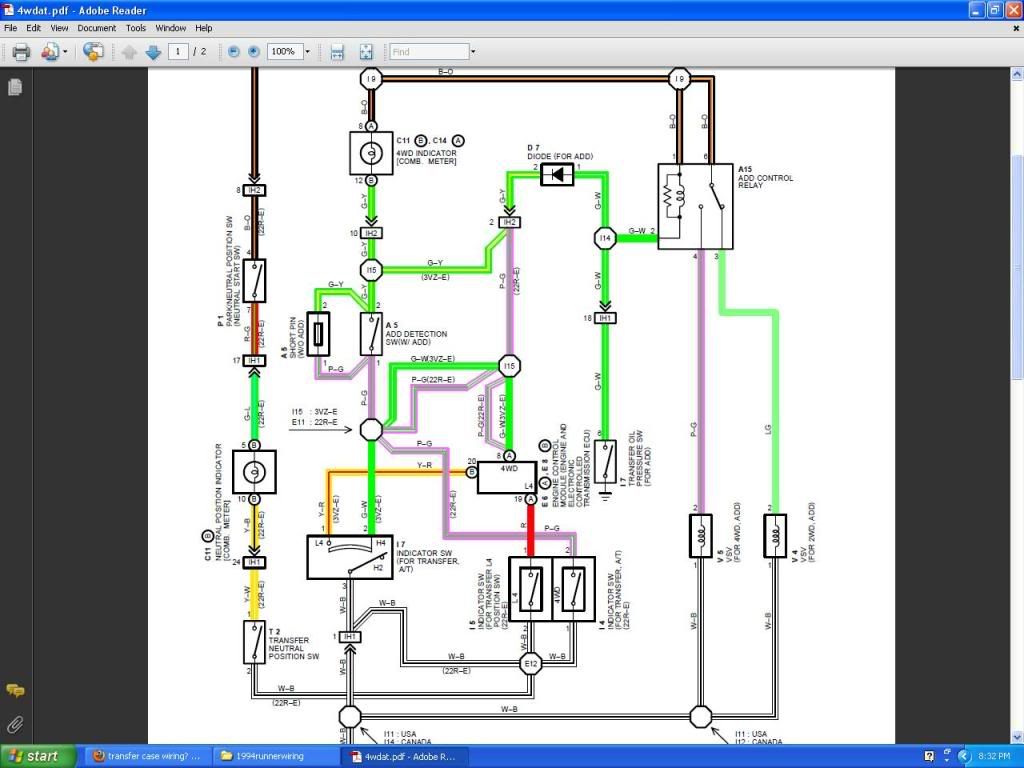Expand the Find options dropdown arrow
This screenshot has height=768, width=1024.
pos(473,51)
